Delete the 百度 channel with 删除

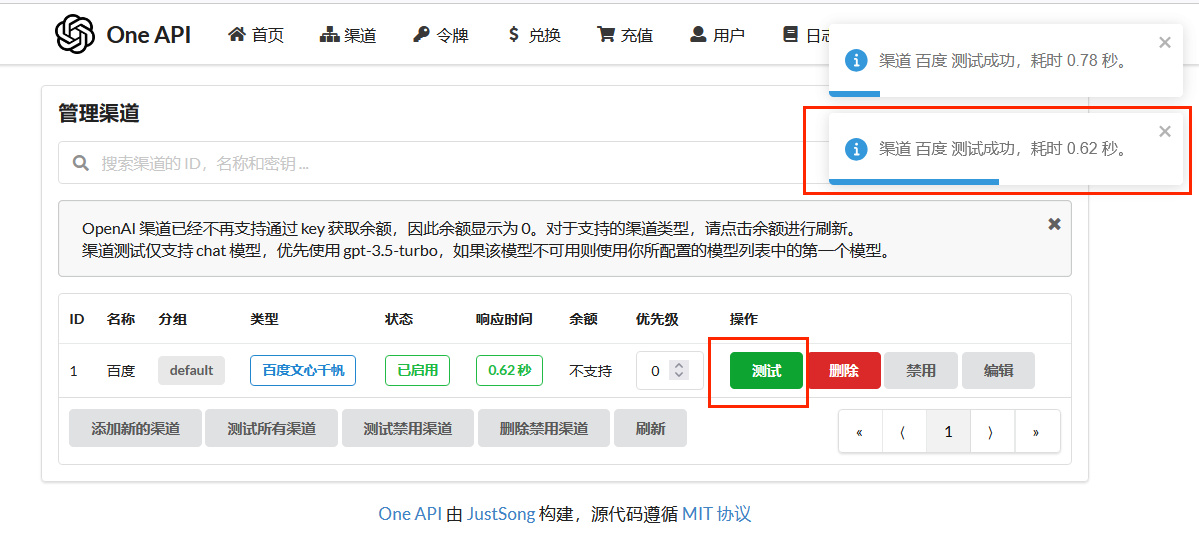tap(843, 370)
